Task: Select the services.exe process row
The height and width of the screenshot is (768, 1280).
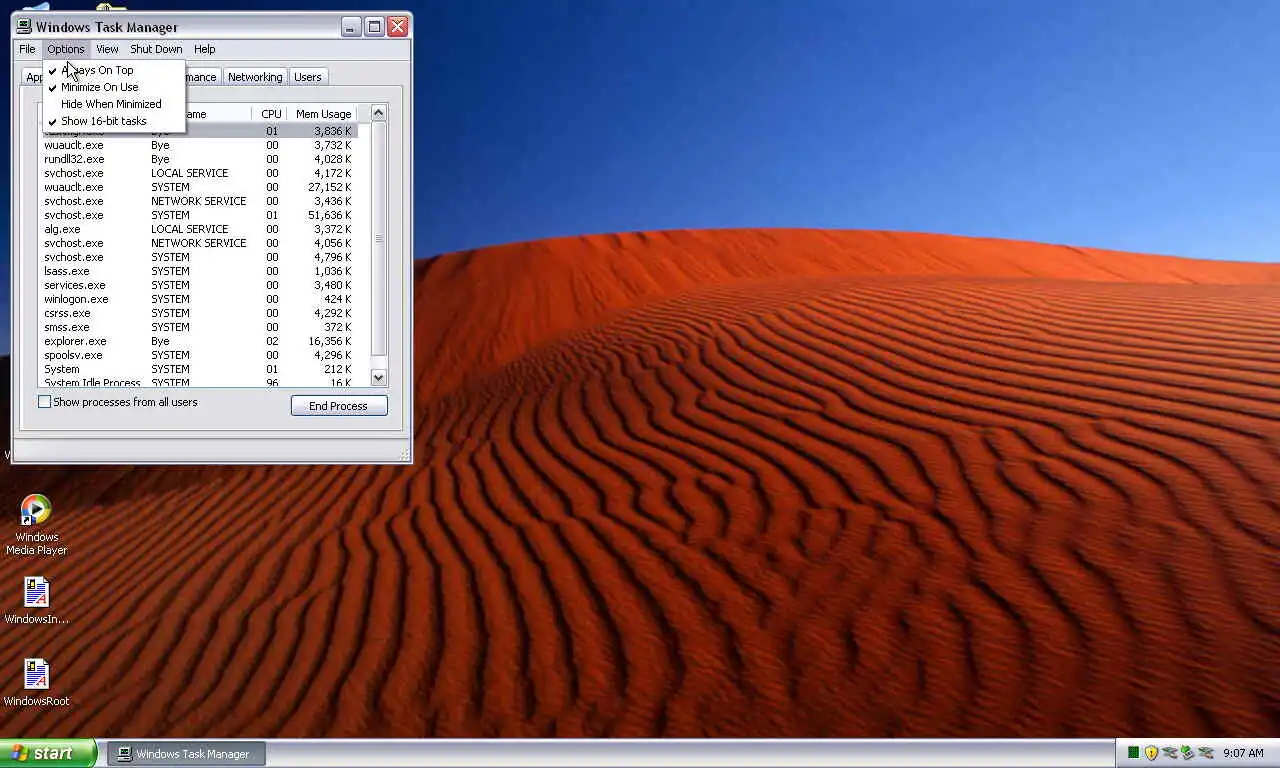Action: tap(198, 285)
